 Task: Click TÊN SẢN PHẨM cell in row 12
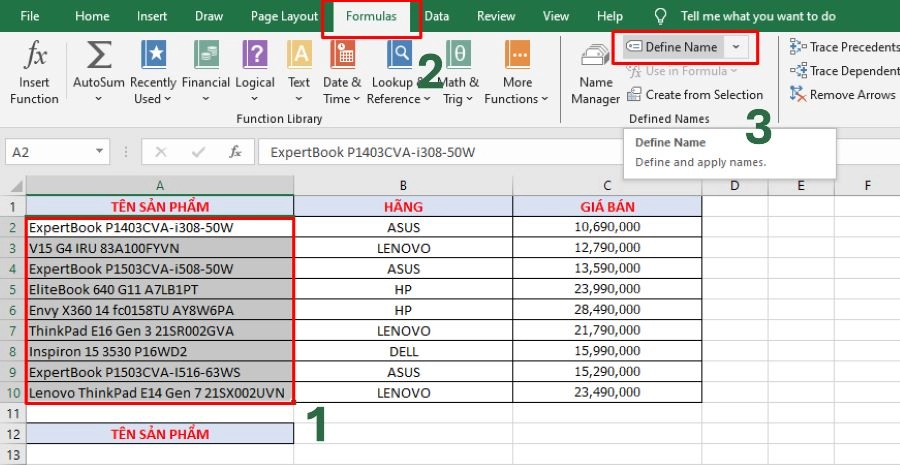click(x=160, y=433)
